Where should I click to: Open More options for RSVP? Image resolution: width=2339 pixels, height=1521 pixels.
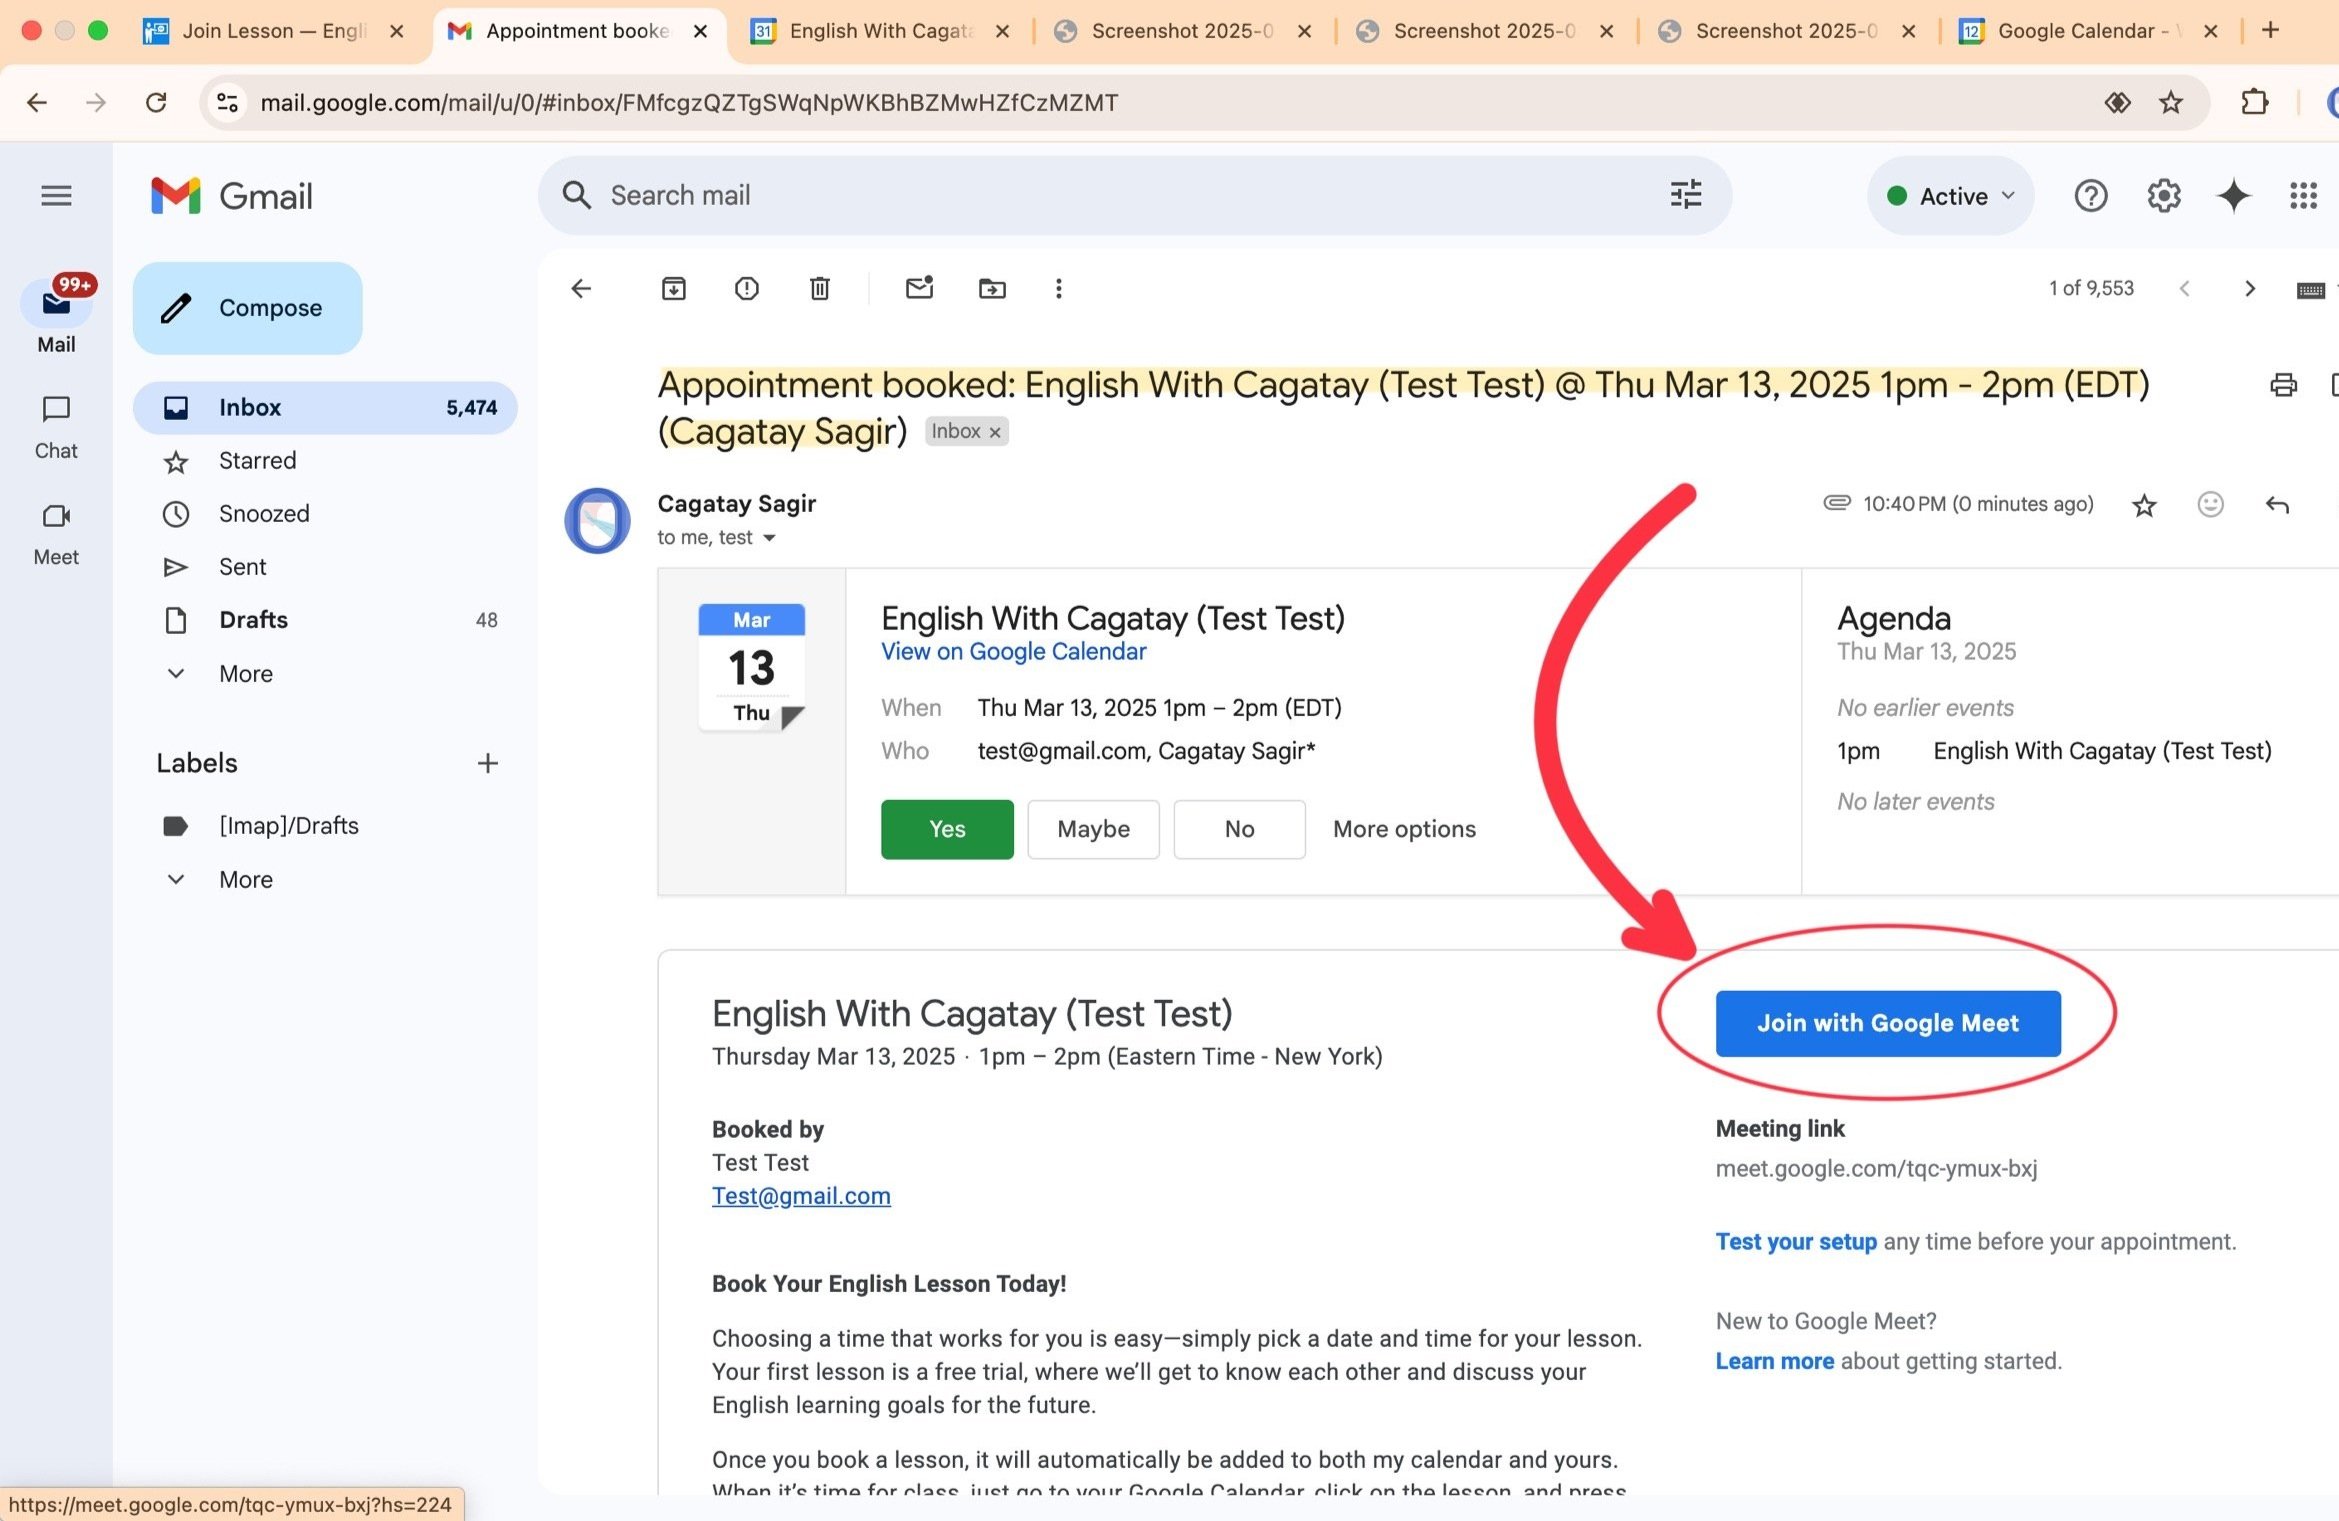[x=1404, y=829]
